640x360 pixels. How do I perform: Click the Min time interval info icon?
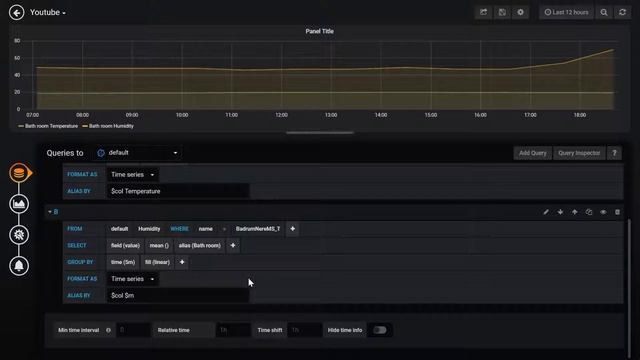[x=108, y=330]
